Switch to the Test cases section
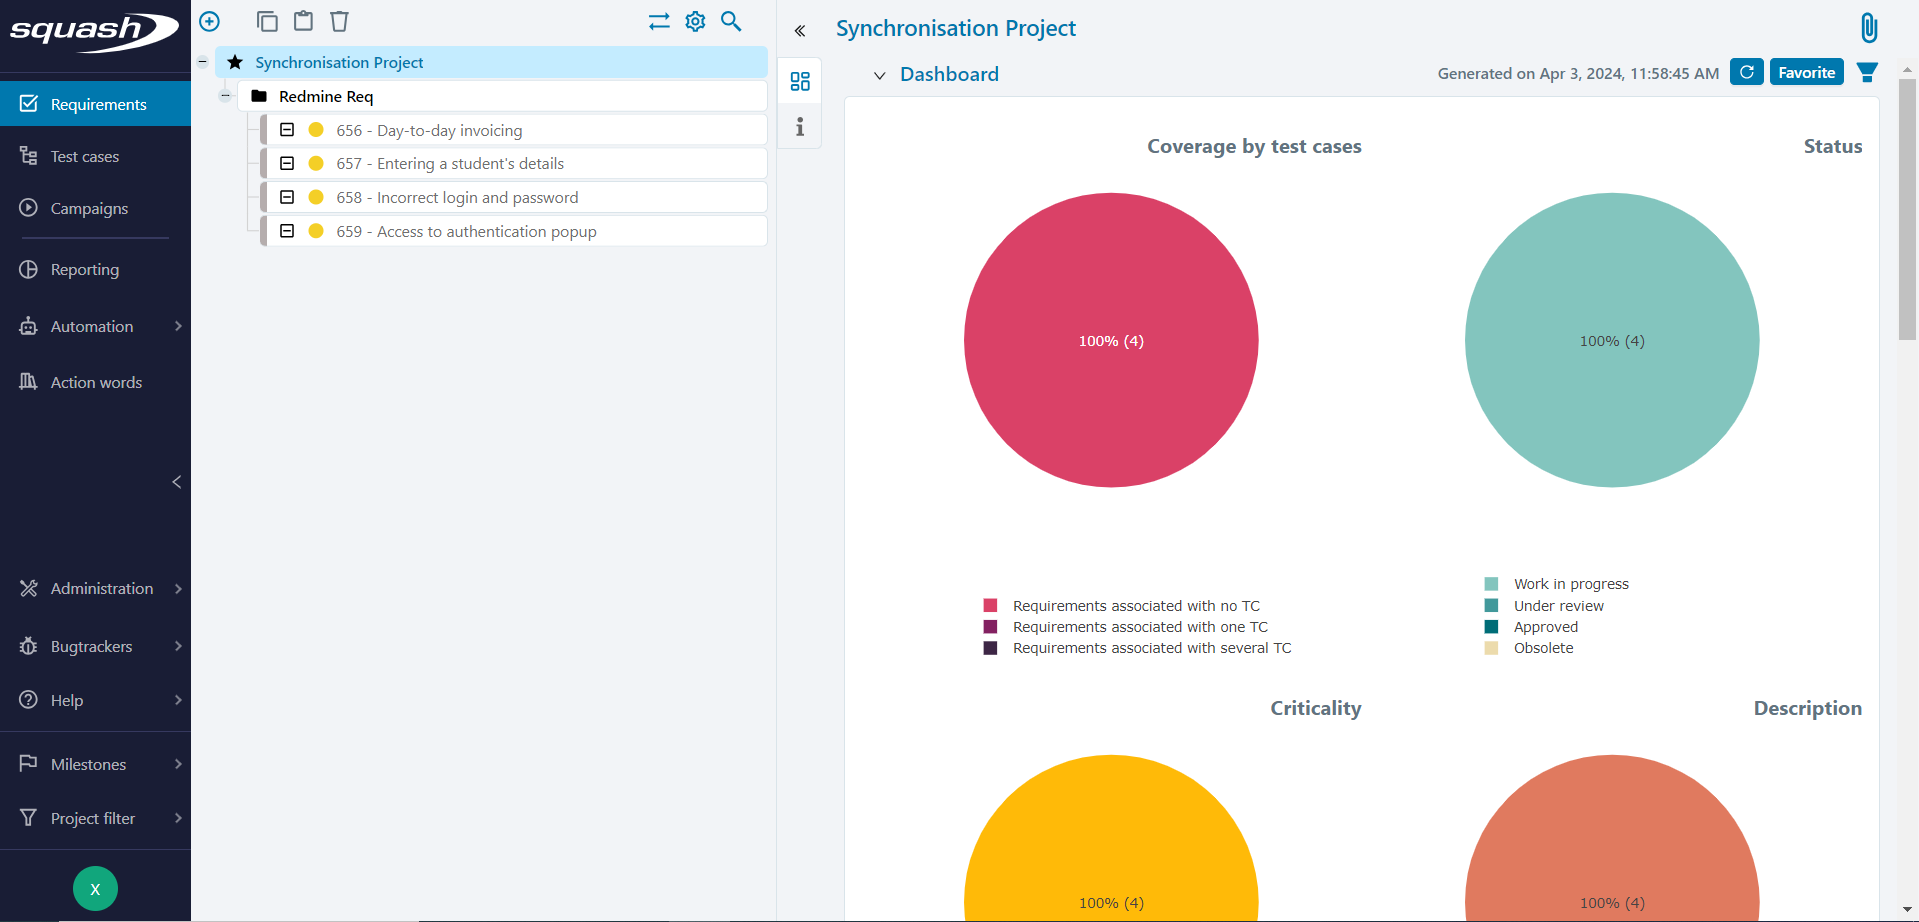Image resolution: width=1919 pixels, height=922 pixels. tap(84, 156)
